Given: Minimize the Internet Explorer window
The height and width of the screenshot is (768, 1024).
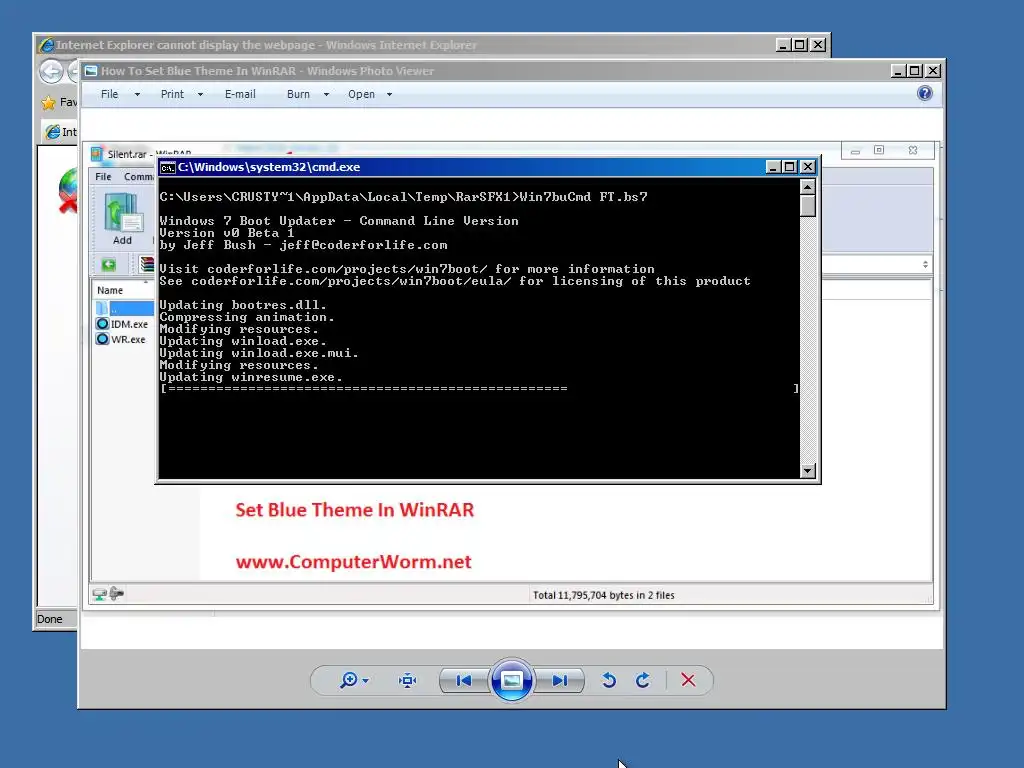Looking at the screenshot, I should tap(784, 45).
